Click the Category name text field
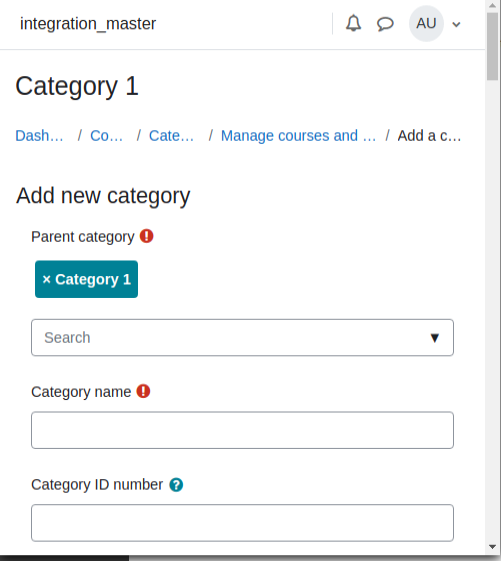This screenshot has width=501, height=561. click(x=242, y=430)
